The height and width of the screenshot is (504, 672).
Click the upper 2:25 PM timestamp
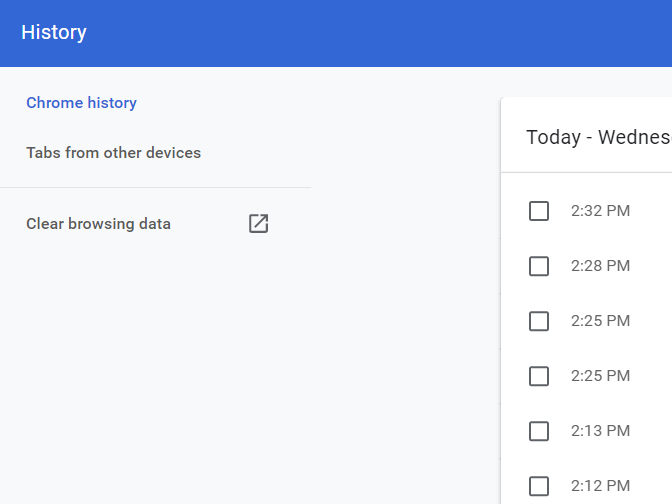(600, 321)
